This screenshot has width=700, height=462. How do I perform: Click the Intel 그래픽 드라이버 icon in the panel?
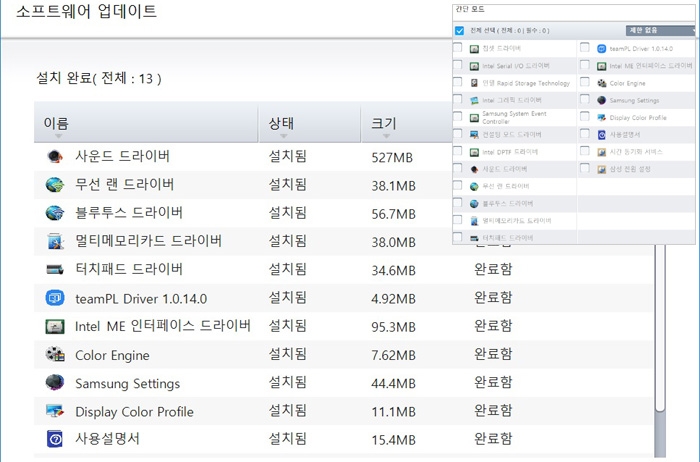tap(474, 100)
